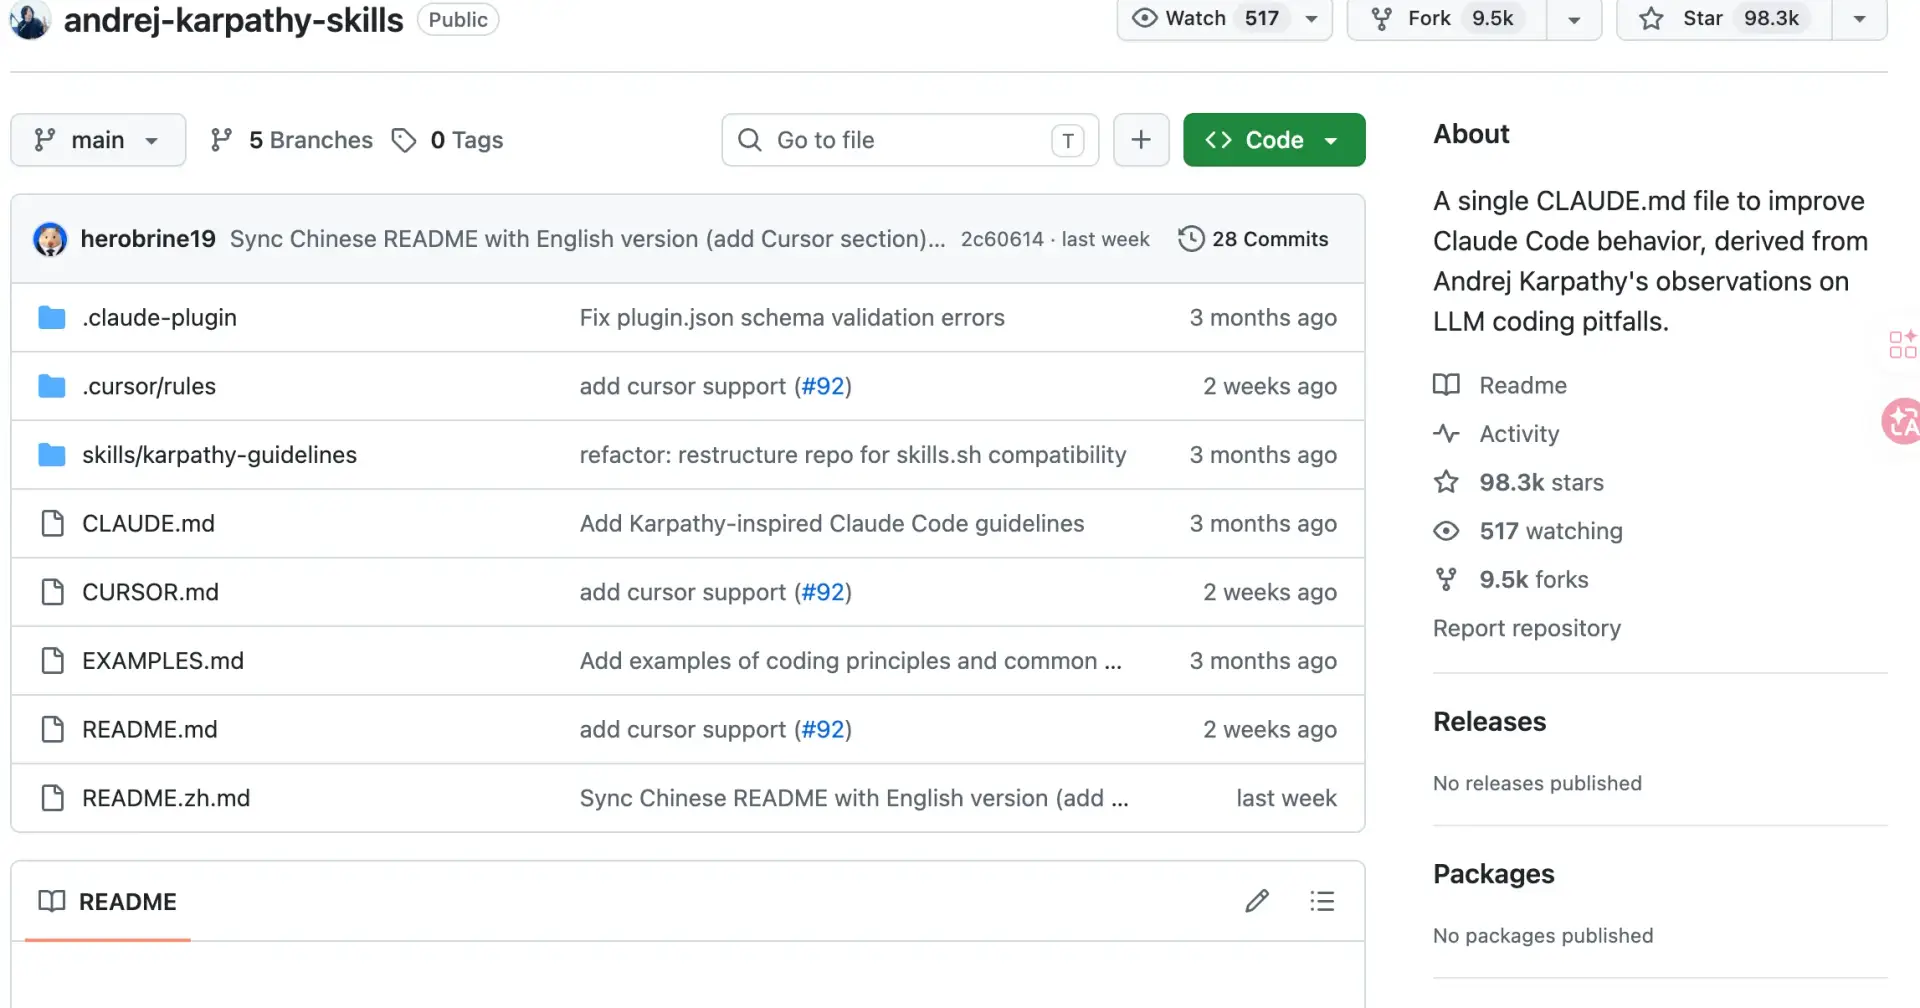This screenshot has width=1920, height=1008.
Task: Focus the Go to file search field
Action: pyautogui.click(x=910, y=140)
